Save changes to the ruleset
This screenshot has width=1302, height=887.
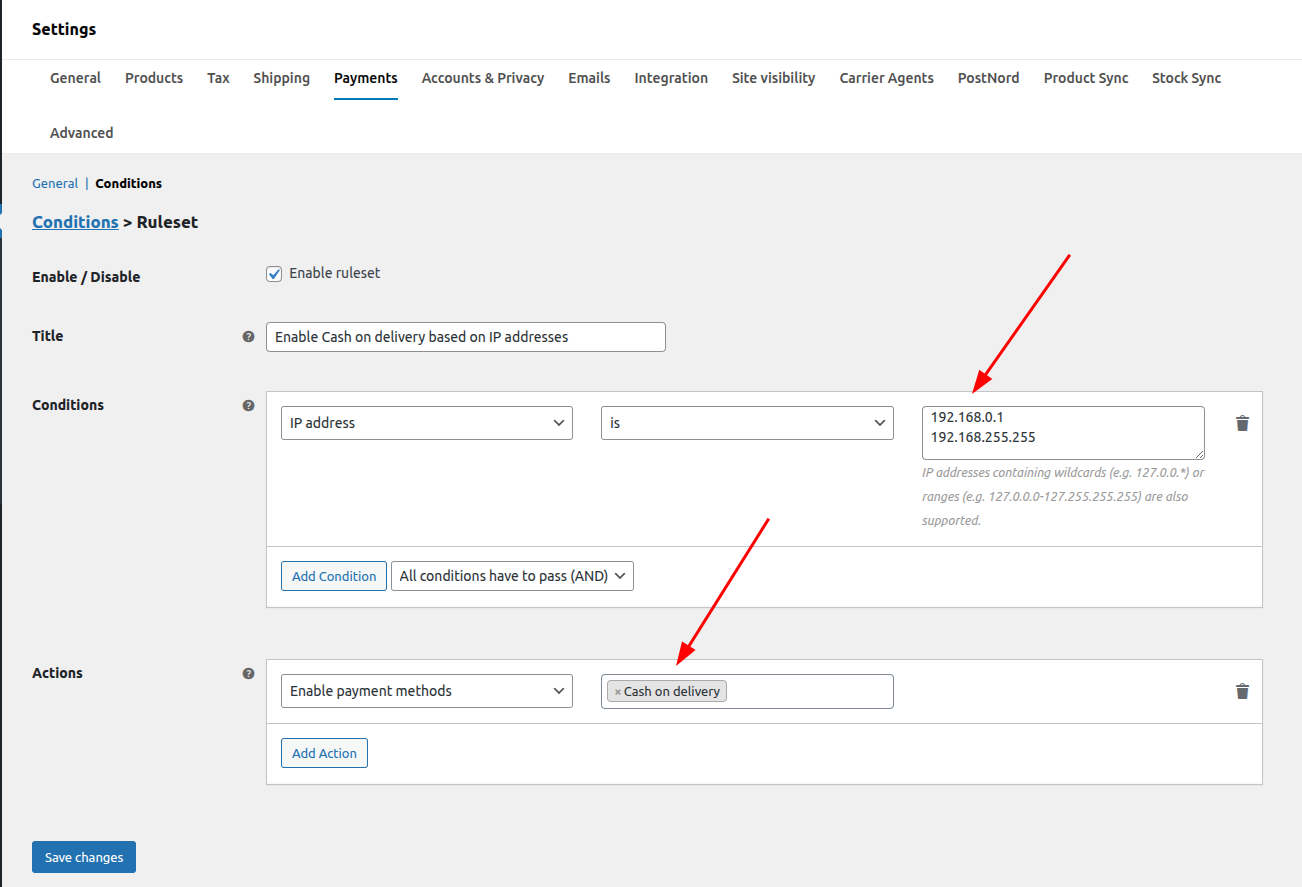[84, 857]
